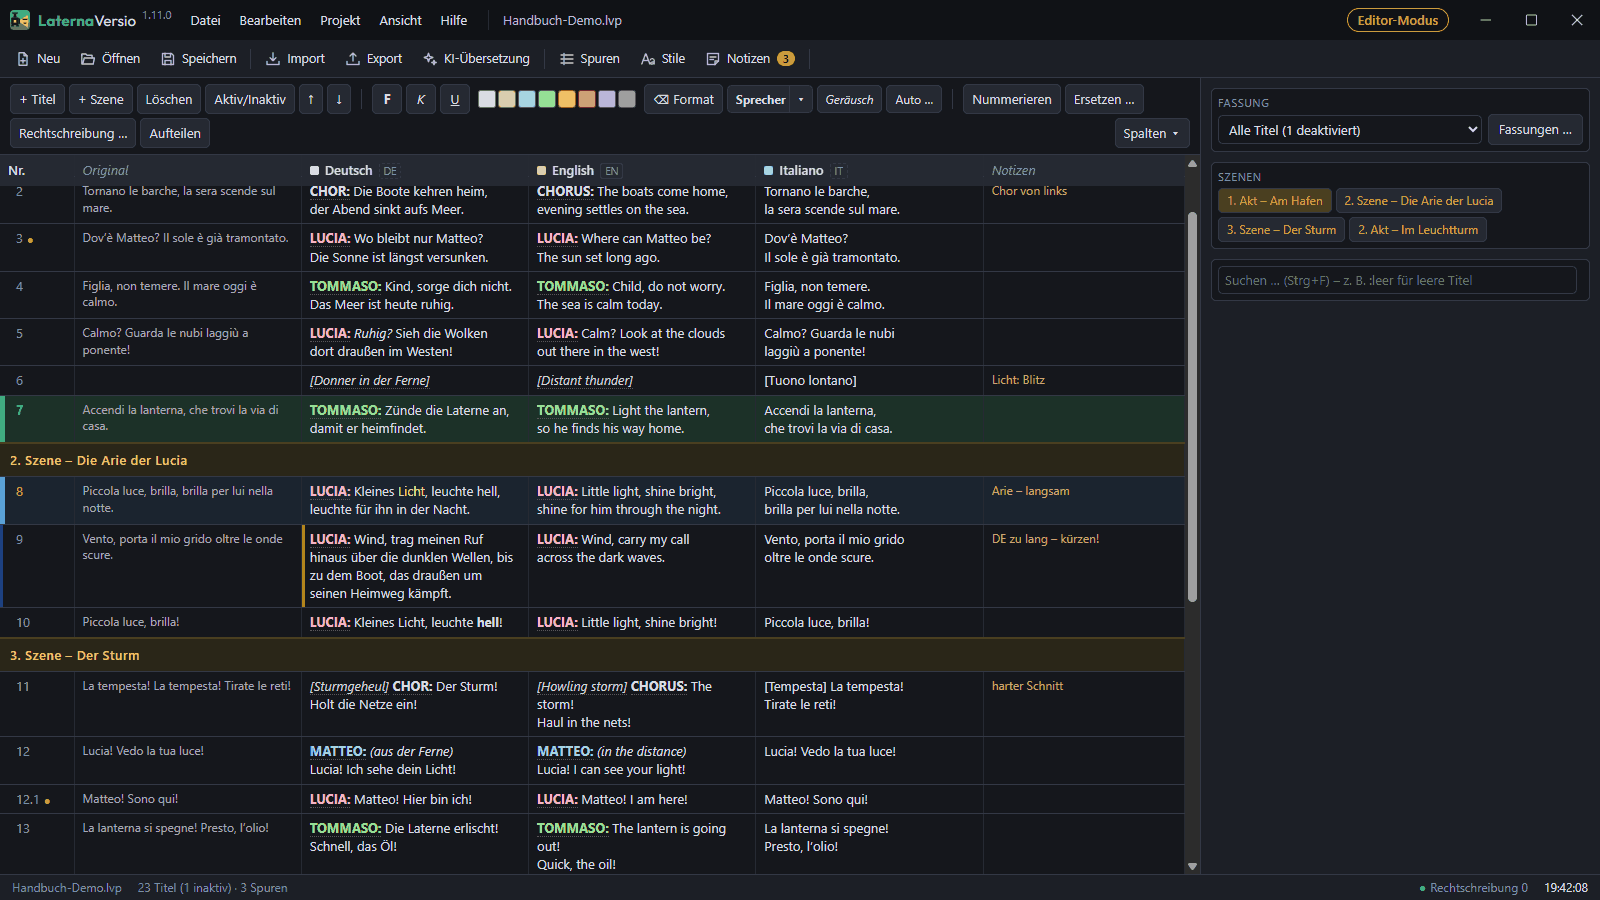The width and height of the screenshot is (1600, 900).
Task: Click the Rechtschreibung 0 status indicator
Action: tap(1473, 888)
